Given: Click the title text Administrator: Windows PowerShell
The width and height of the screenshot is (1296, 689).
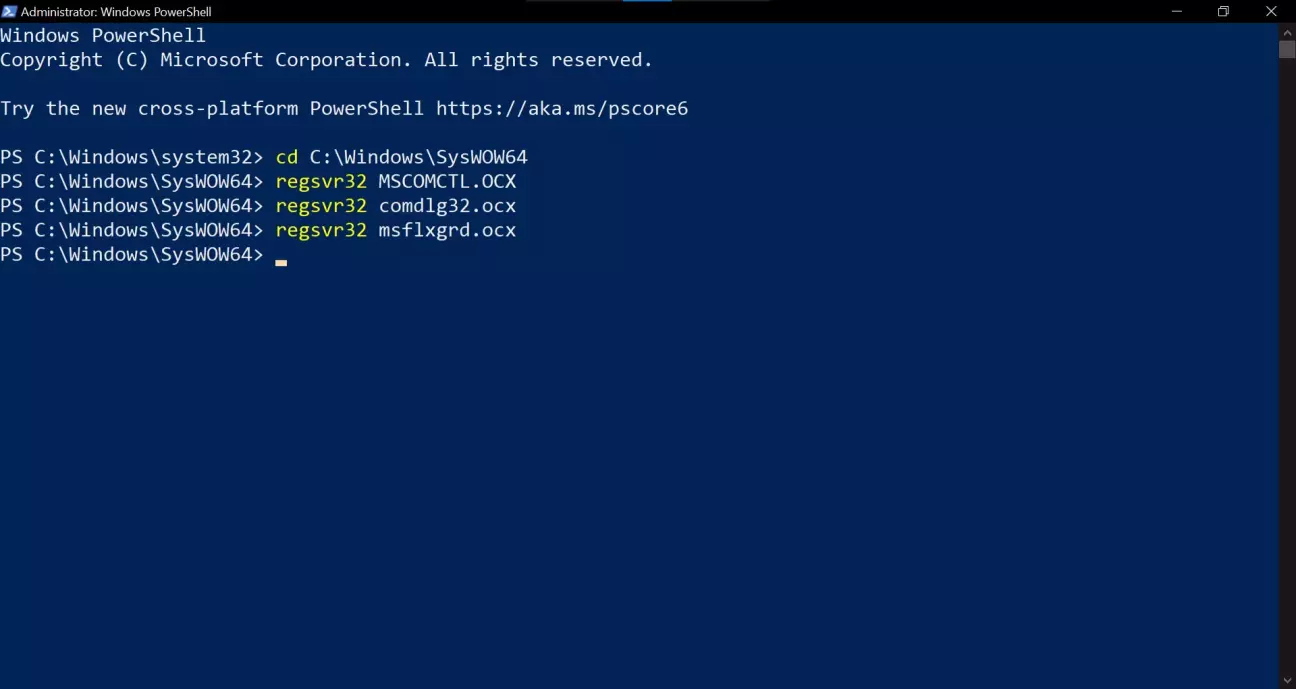Looking at the screenshot, I should point(116,12).
